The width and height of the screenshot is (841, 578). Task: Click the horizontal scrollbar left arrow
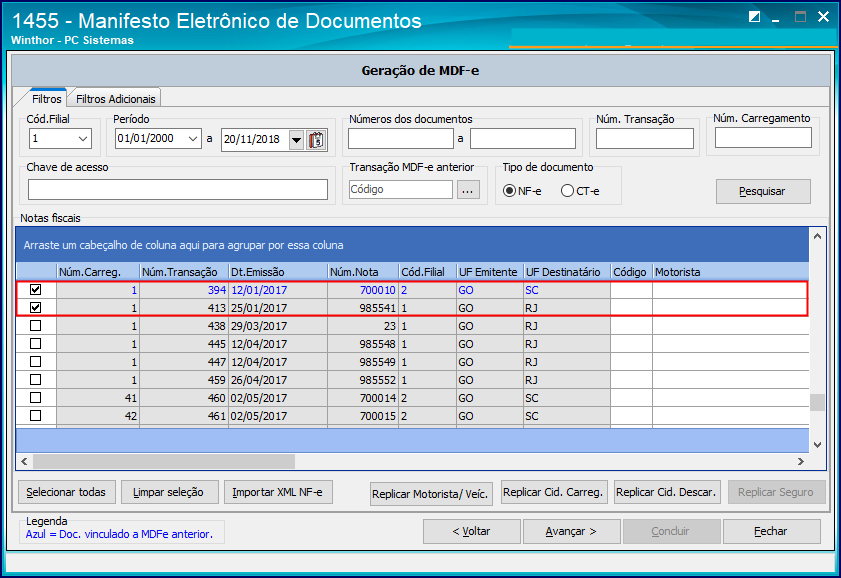point(24,461)
